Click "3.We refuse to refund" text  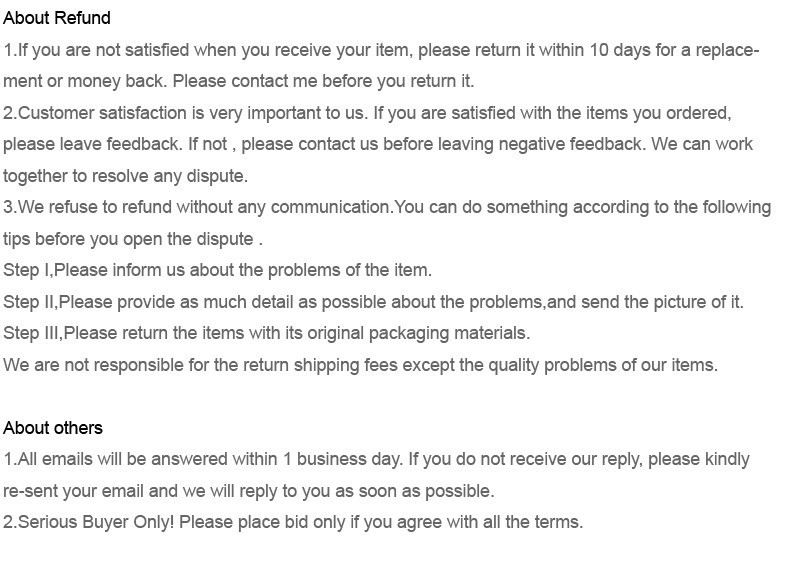88,207
